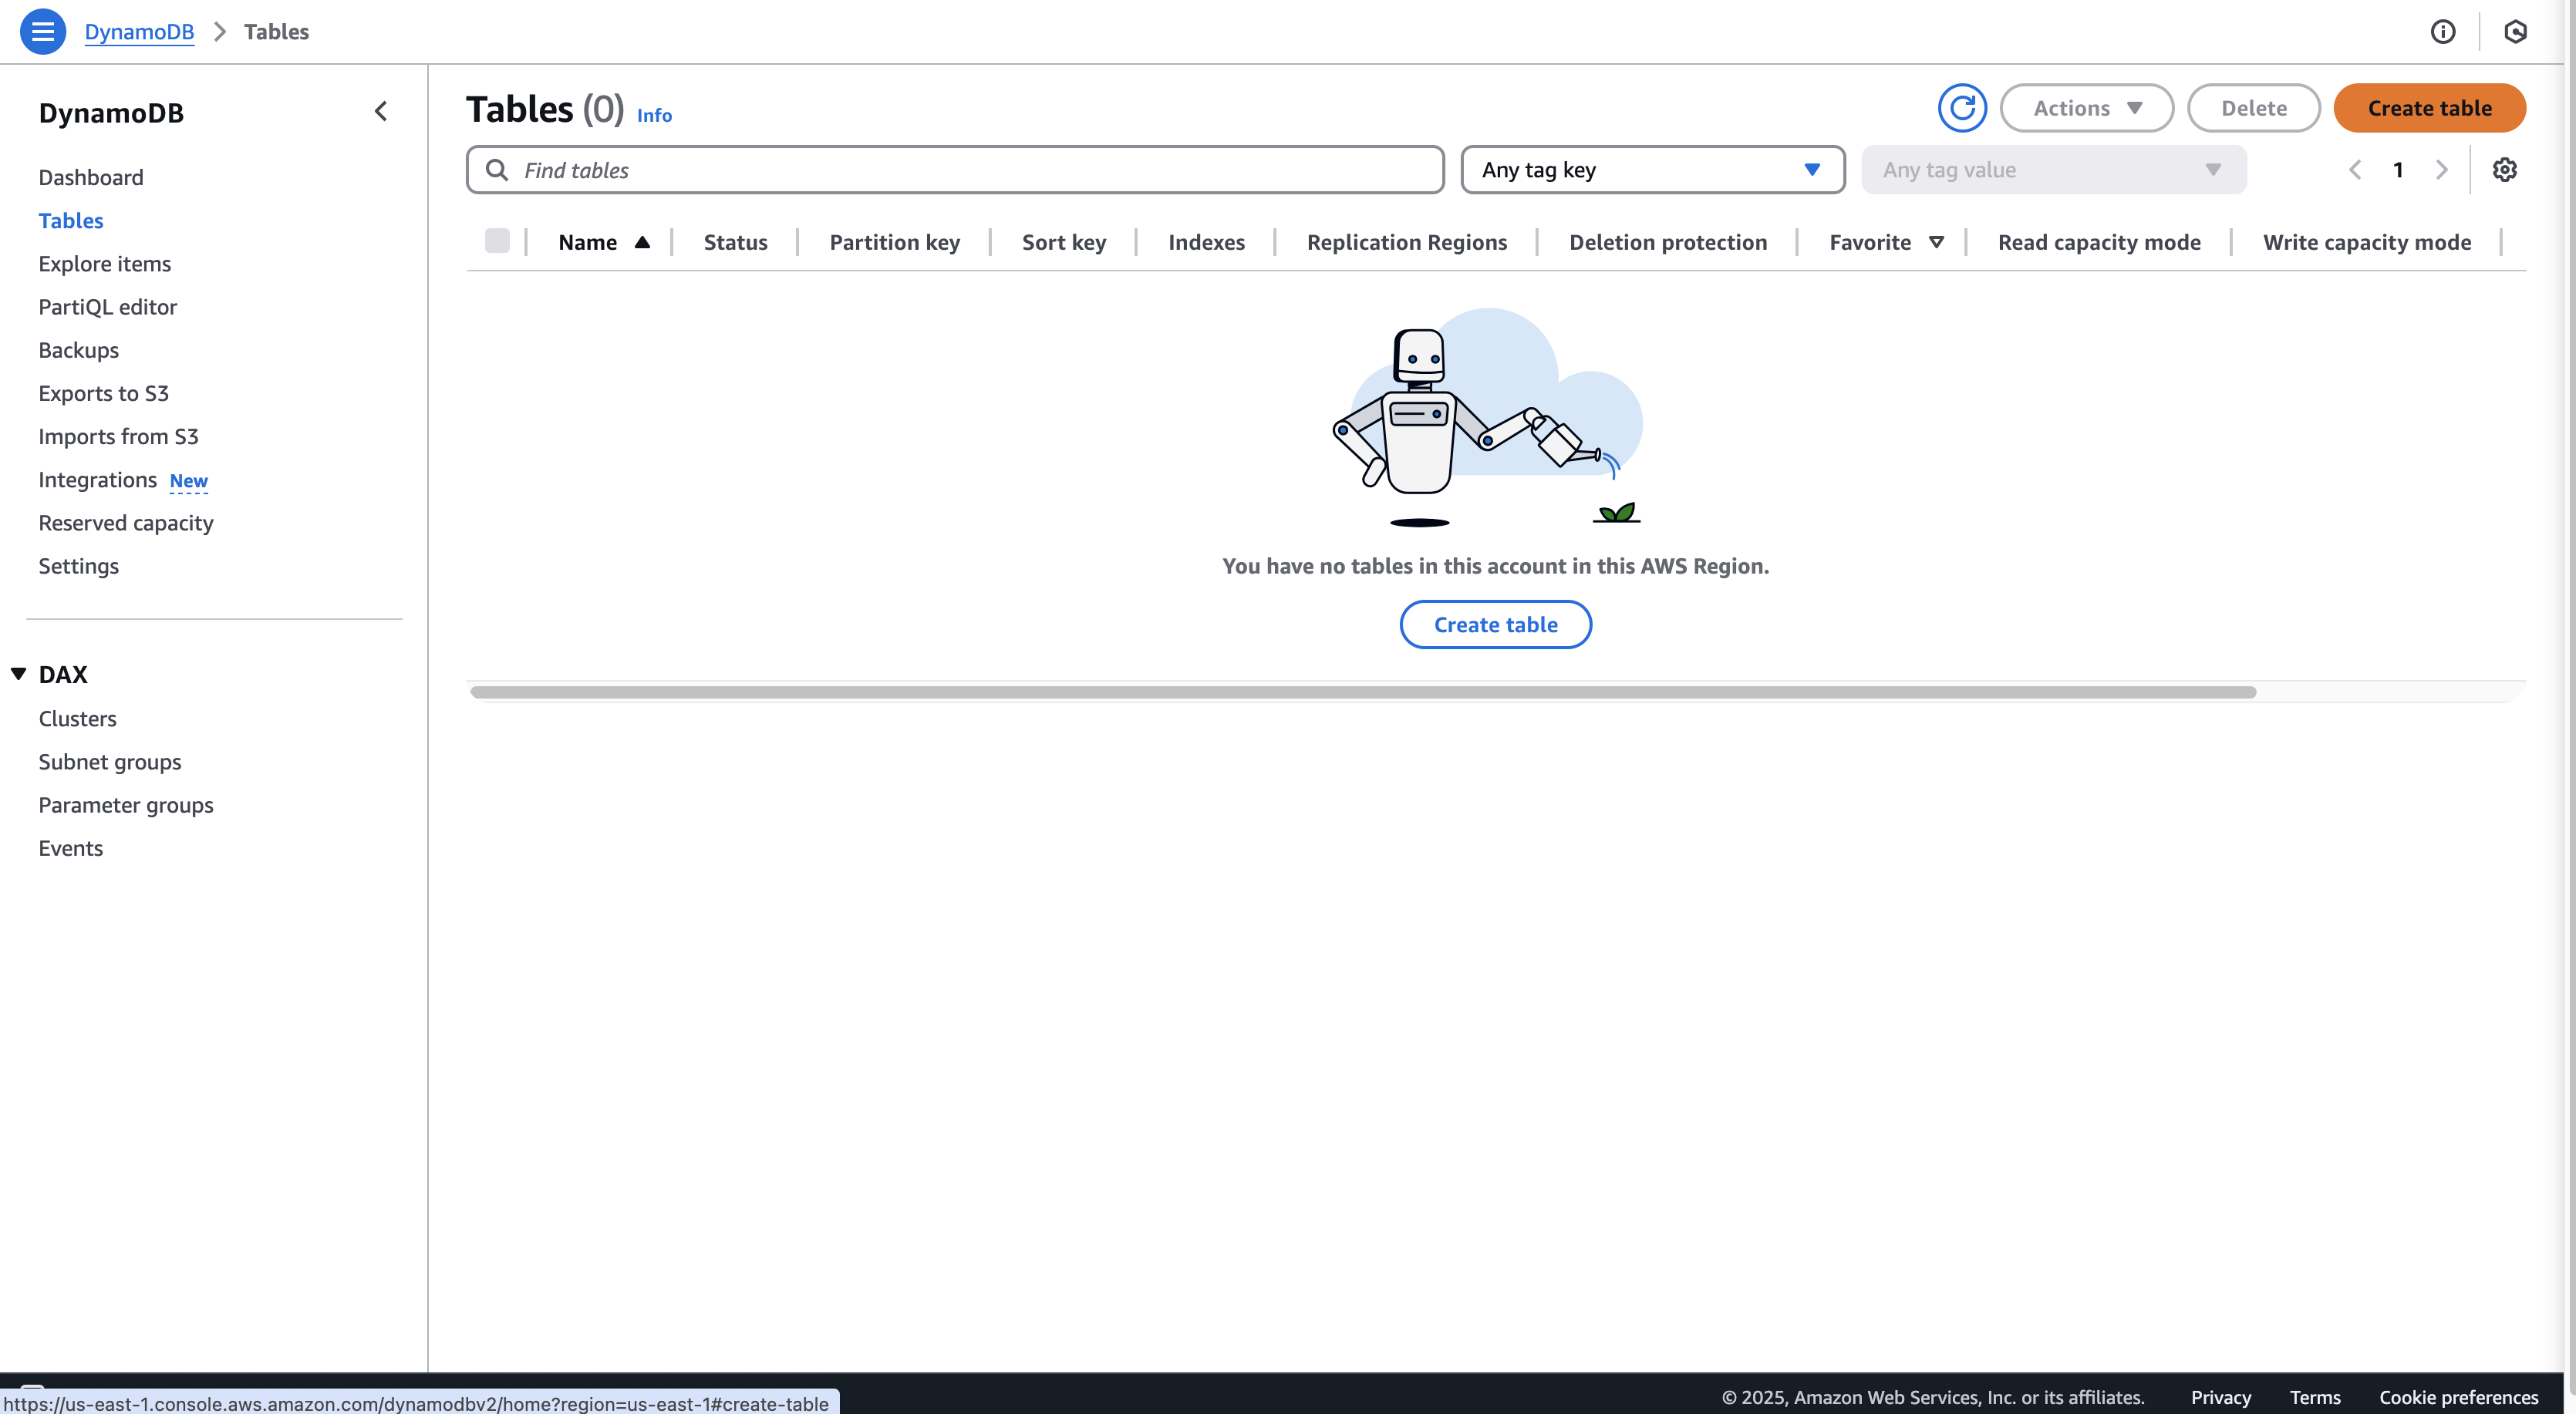
Task: Go to previous page of tables
Action: pyautogui.click(x=2355, y=170)
